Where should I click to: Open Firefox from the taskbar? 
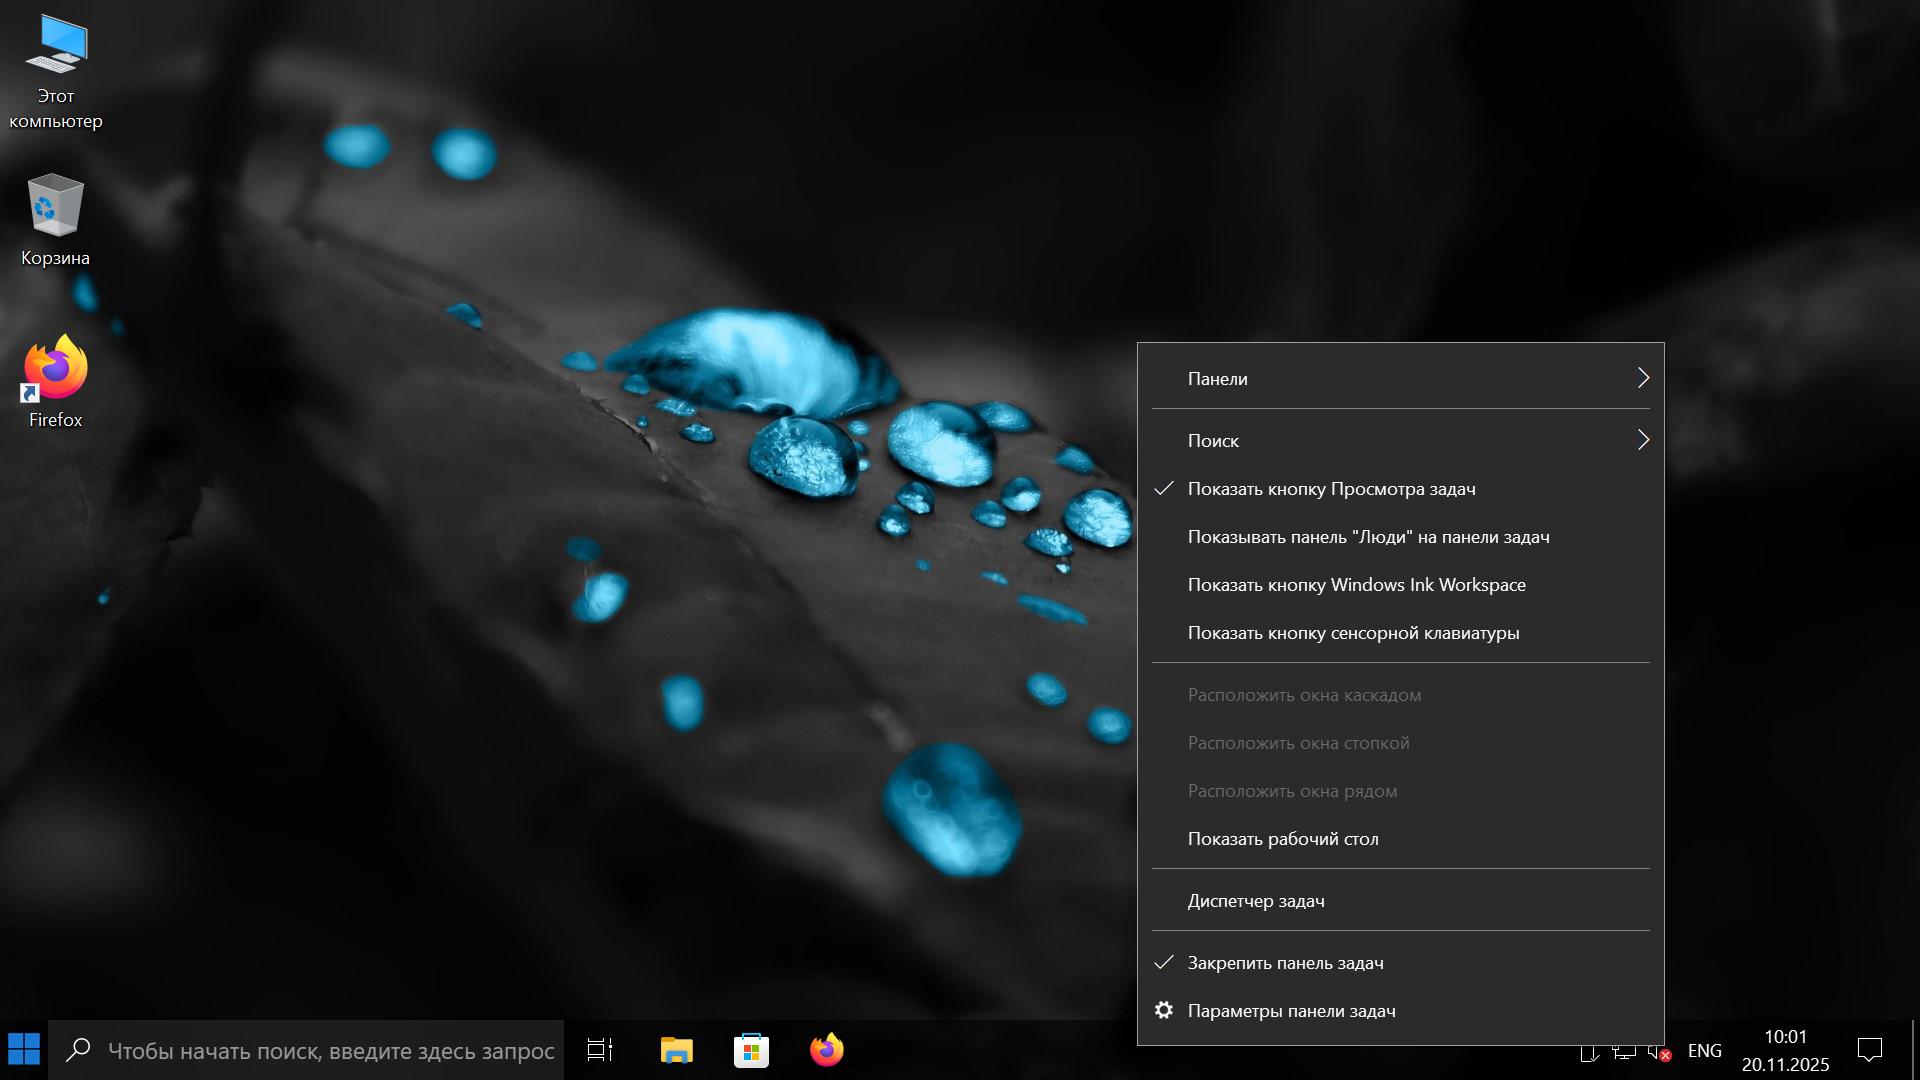(826, 1050)
